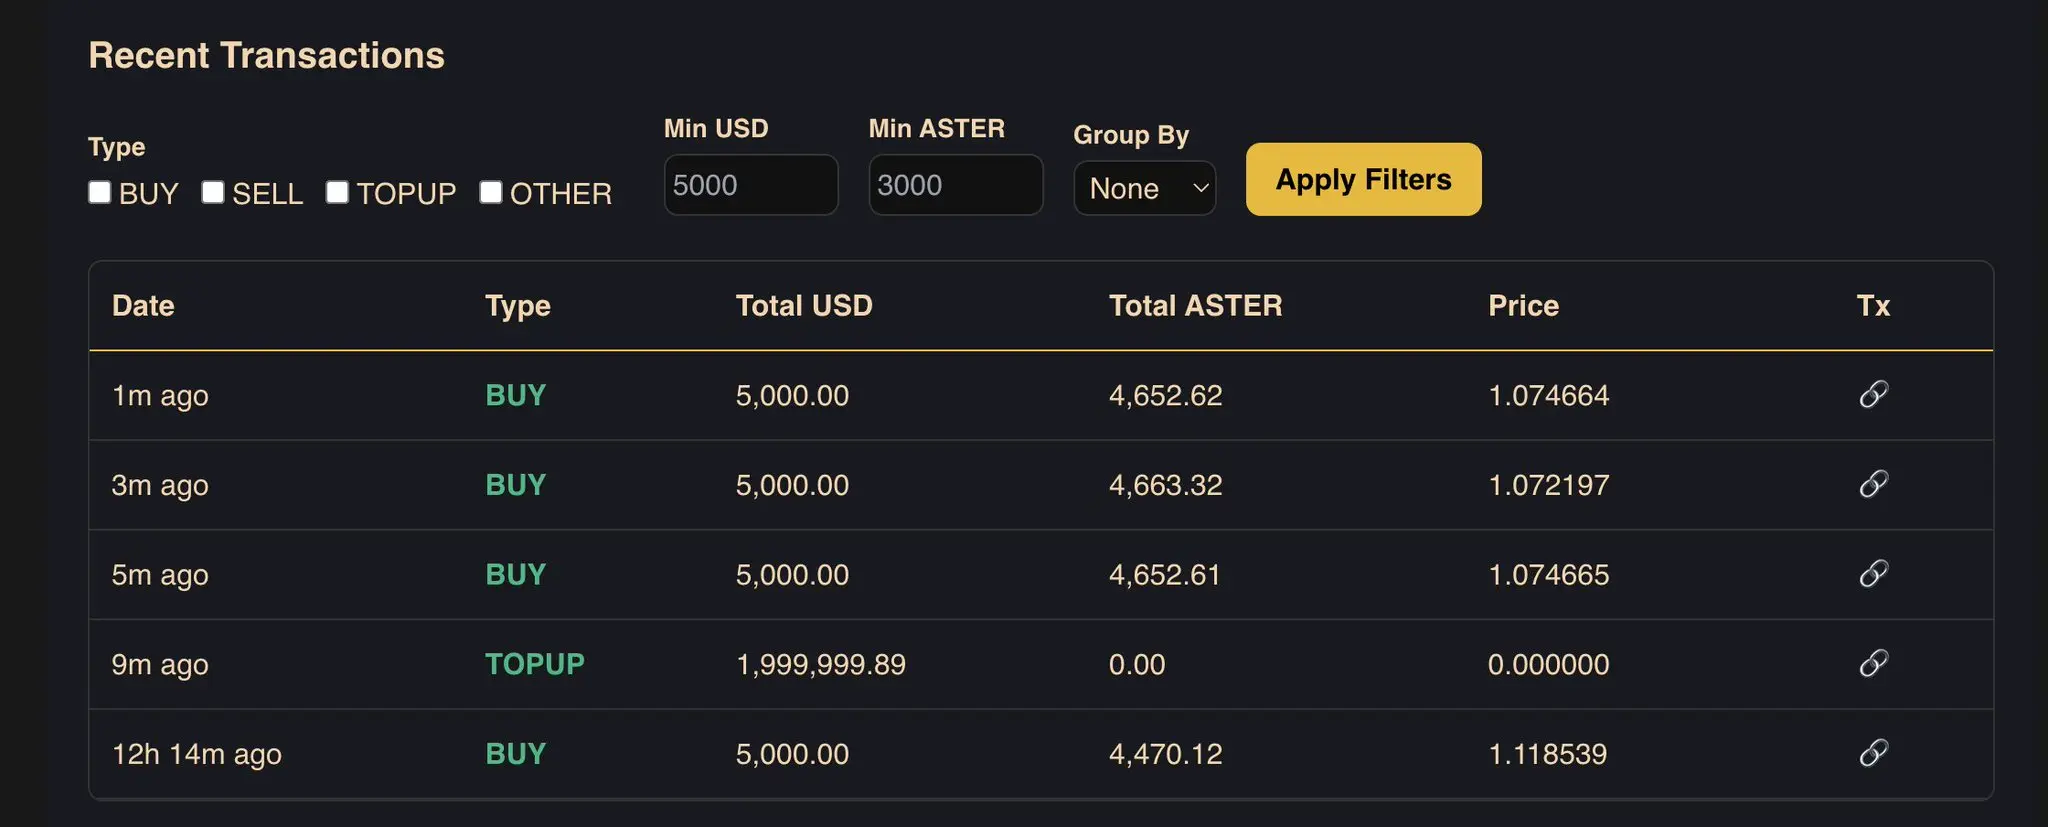
Task: Click the Total USD column header
Action: point(804,306)
